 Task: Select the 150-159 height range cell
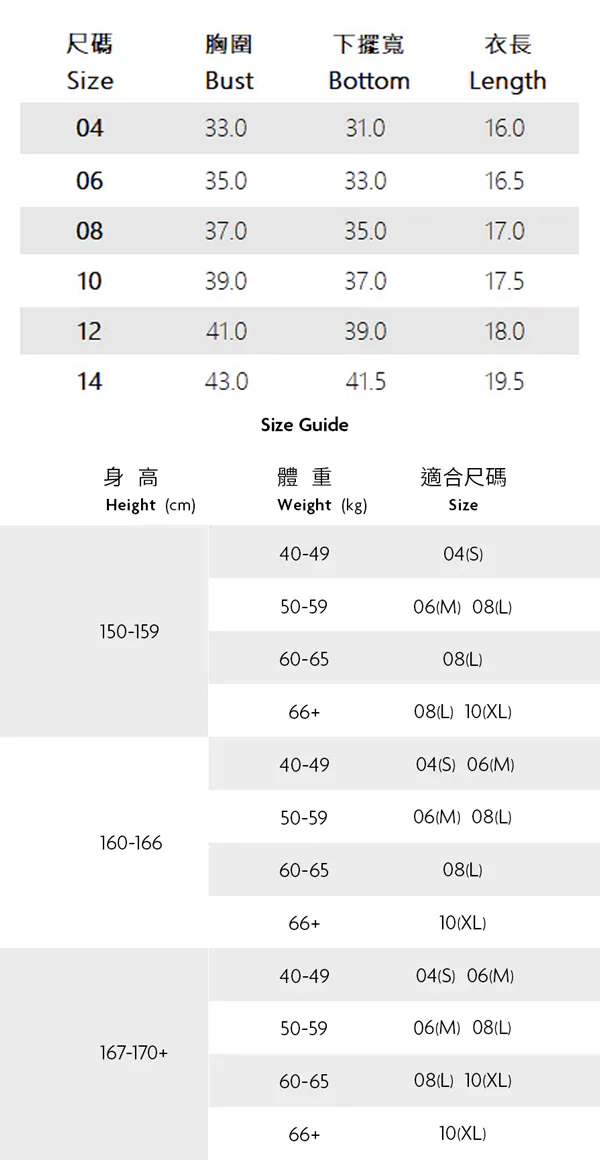coord(129,632)
